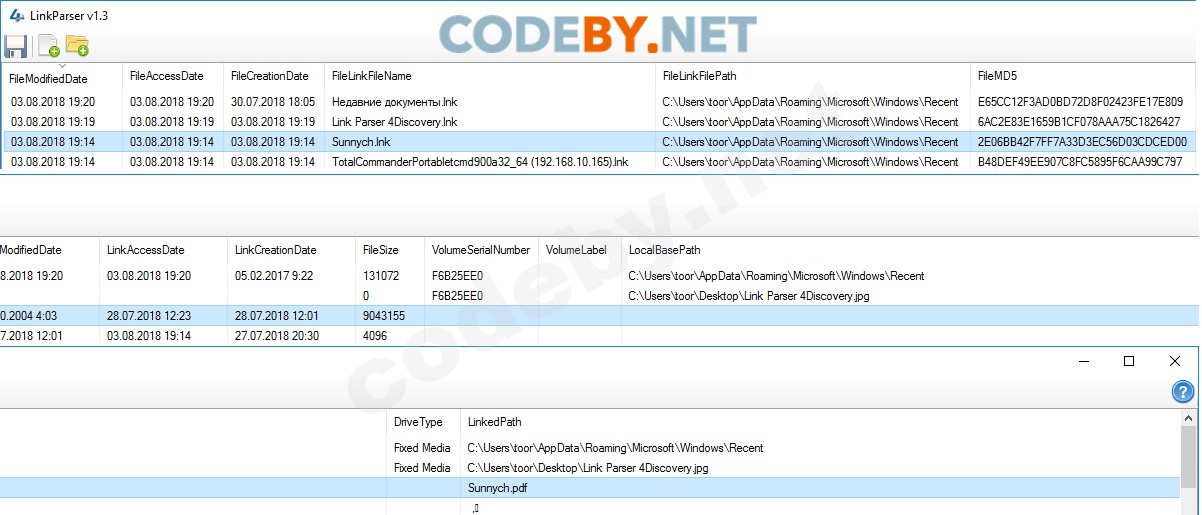
Task: Select the 'Недавние документы.lnk' row
Action: (600, 102)
